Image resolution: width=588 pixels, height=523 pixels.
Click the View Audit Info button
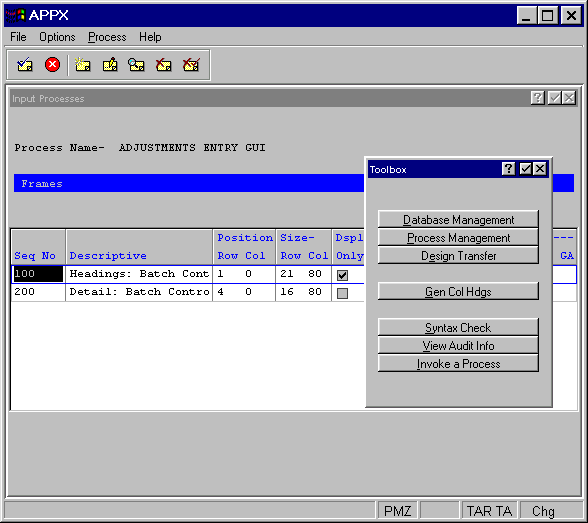(x=458, y=345)
